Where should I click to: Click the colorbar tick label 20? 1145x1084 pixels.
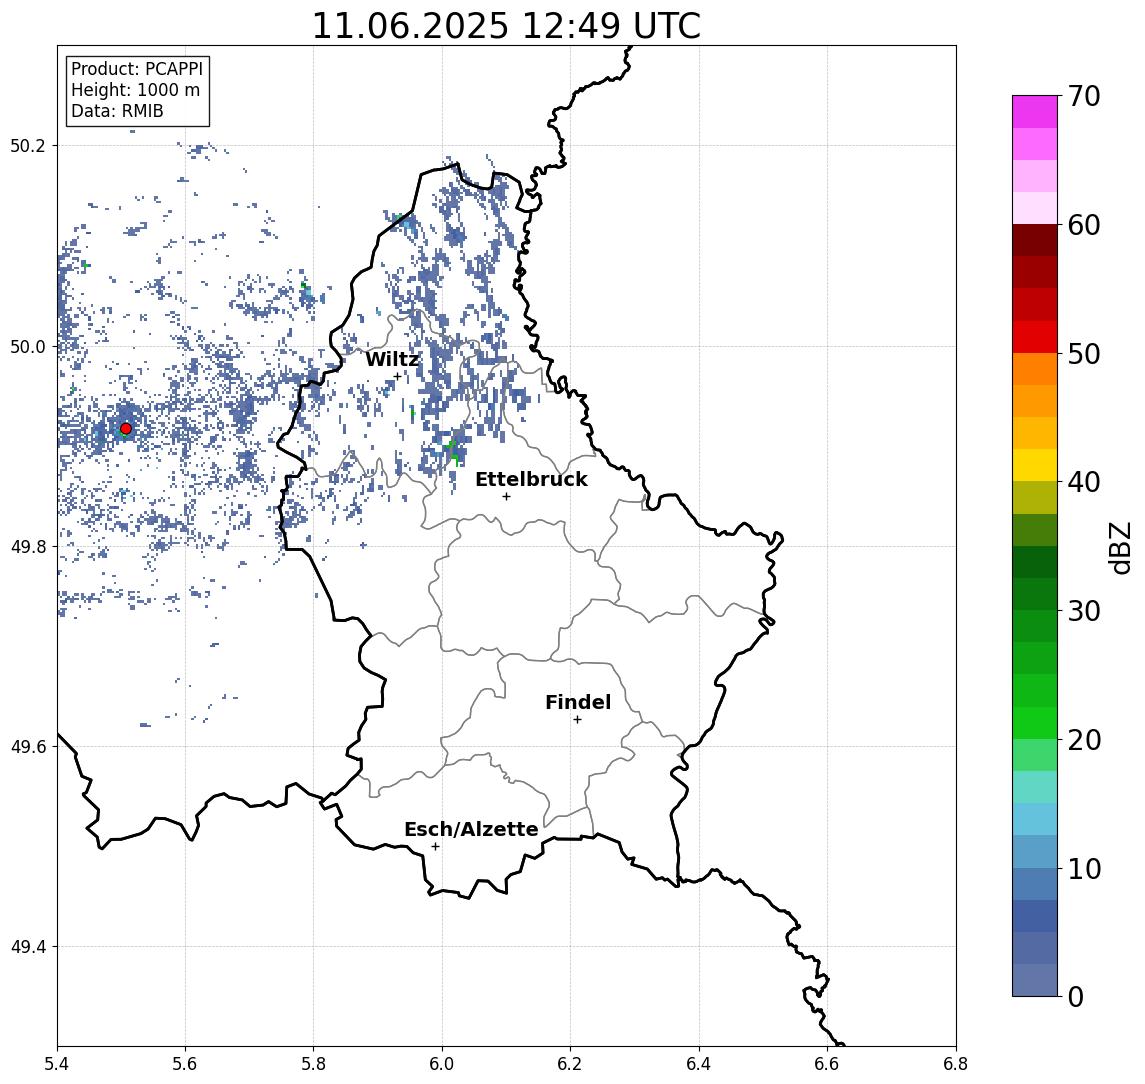pos(1084,740)
